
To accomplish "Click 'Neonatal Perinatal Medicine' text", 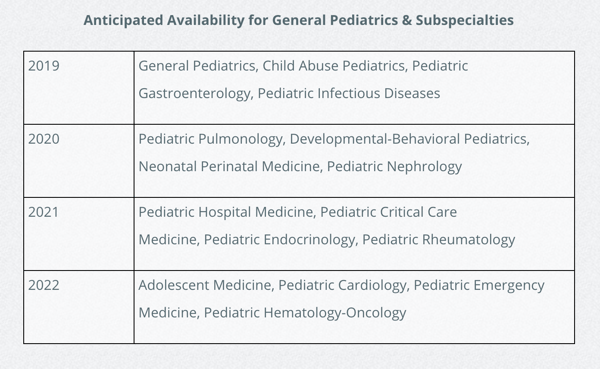I will (x=229, y=167).
